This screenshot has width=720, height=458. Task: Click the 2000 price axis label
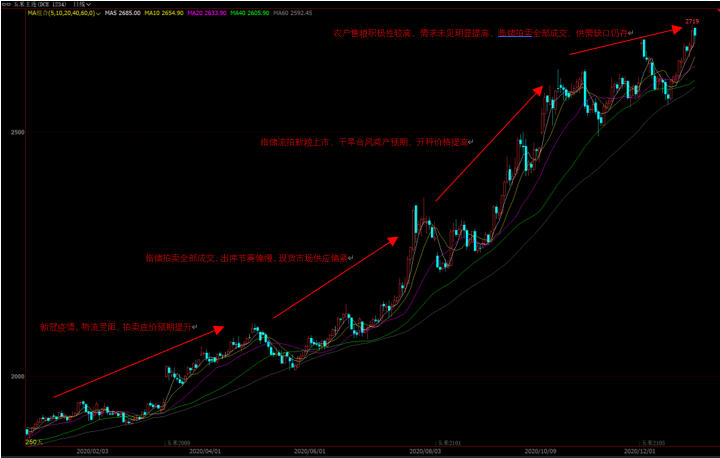tap(17, 377)
